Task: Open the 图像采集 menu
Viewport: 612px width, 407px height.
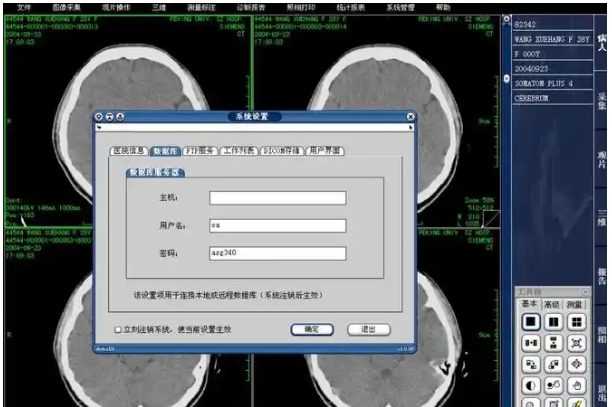Action: coord(66,7)
